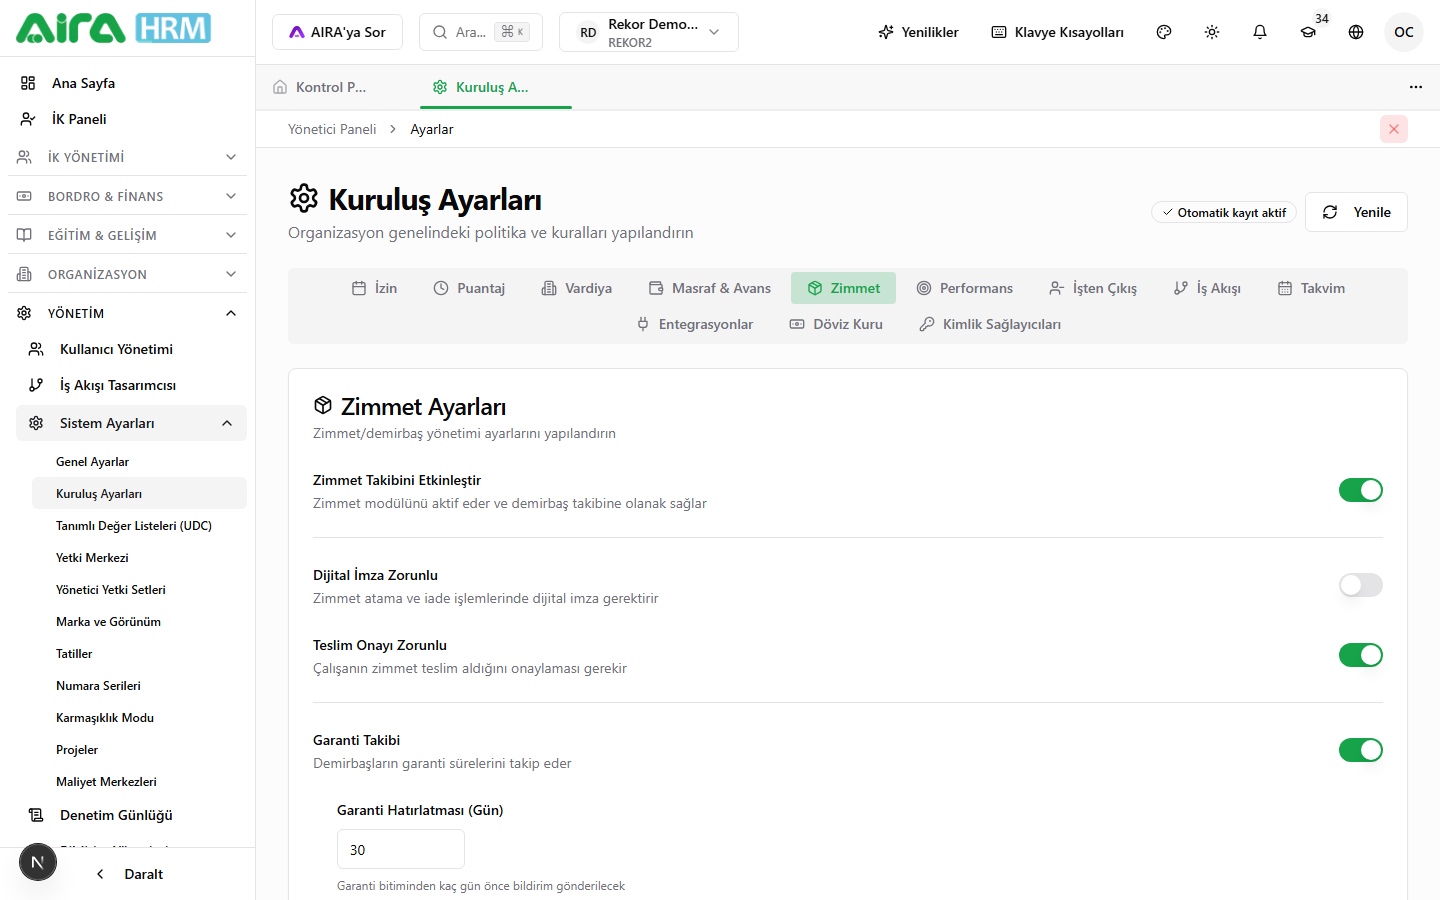This screenshot has width=1440, height=900.
Task: Toggle Teslim Onayı Zorunlu switch
Action: click(1361, 655)
